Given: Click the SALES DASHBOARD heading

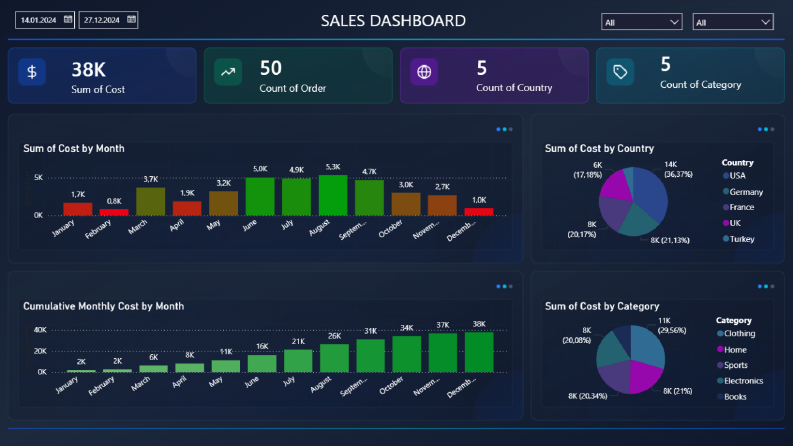Looking at the screenshot, I should (x=393, y=21).
